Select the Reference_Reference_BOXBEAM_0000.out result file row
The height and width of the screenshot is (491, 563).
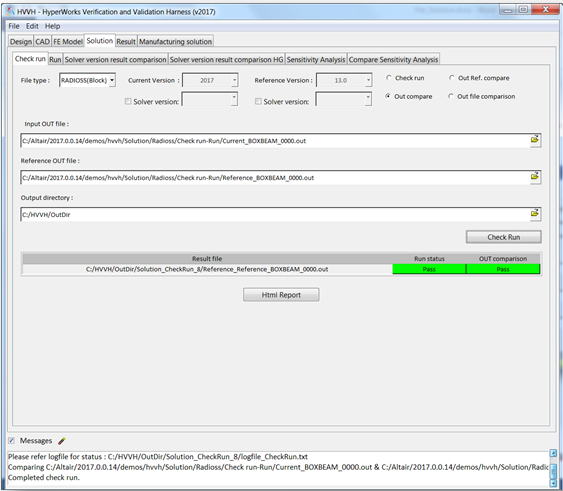(207, 269)
